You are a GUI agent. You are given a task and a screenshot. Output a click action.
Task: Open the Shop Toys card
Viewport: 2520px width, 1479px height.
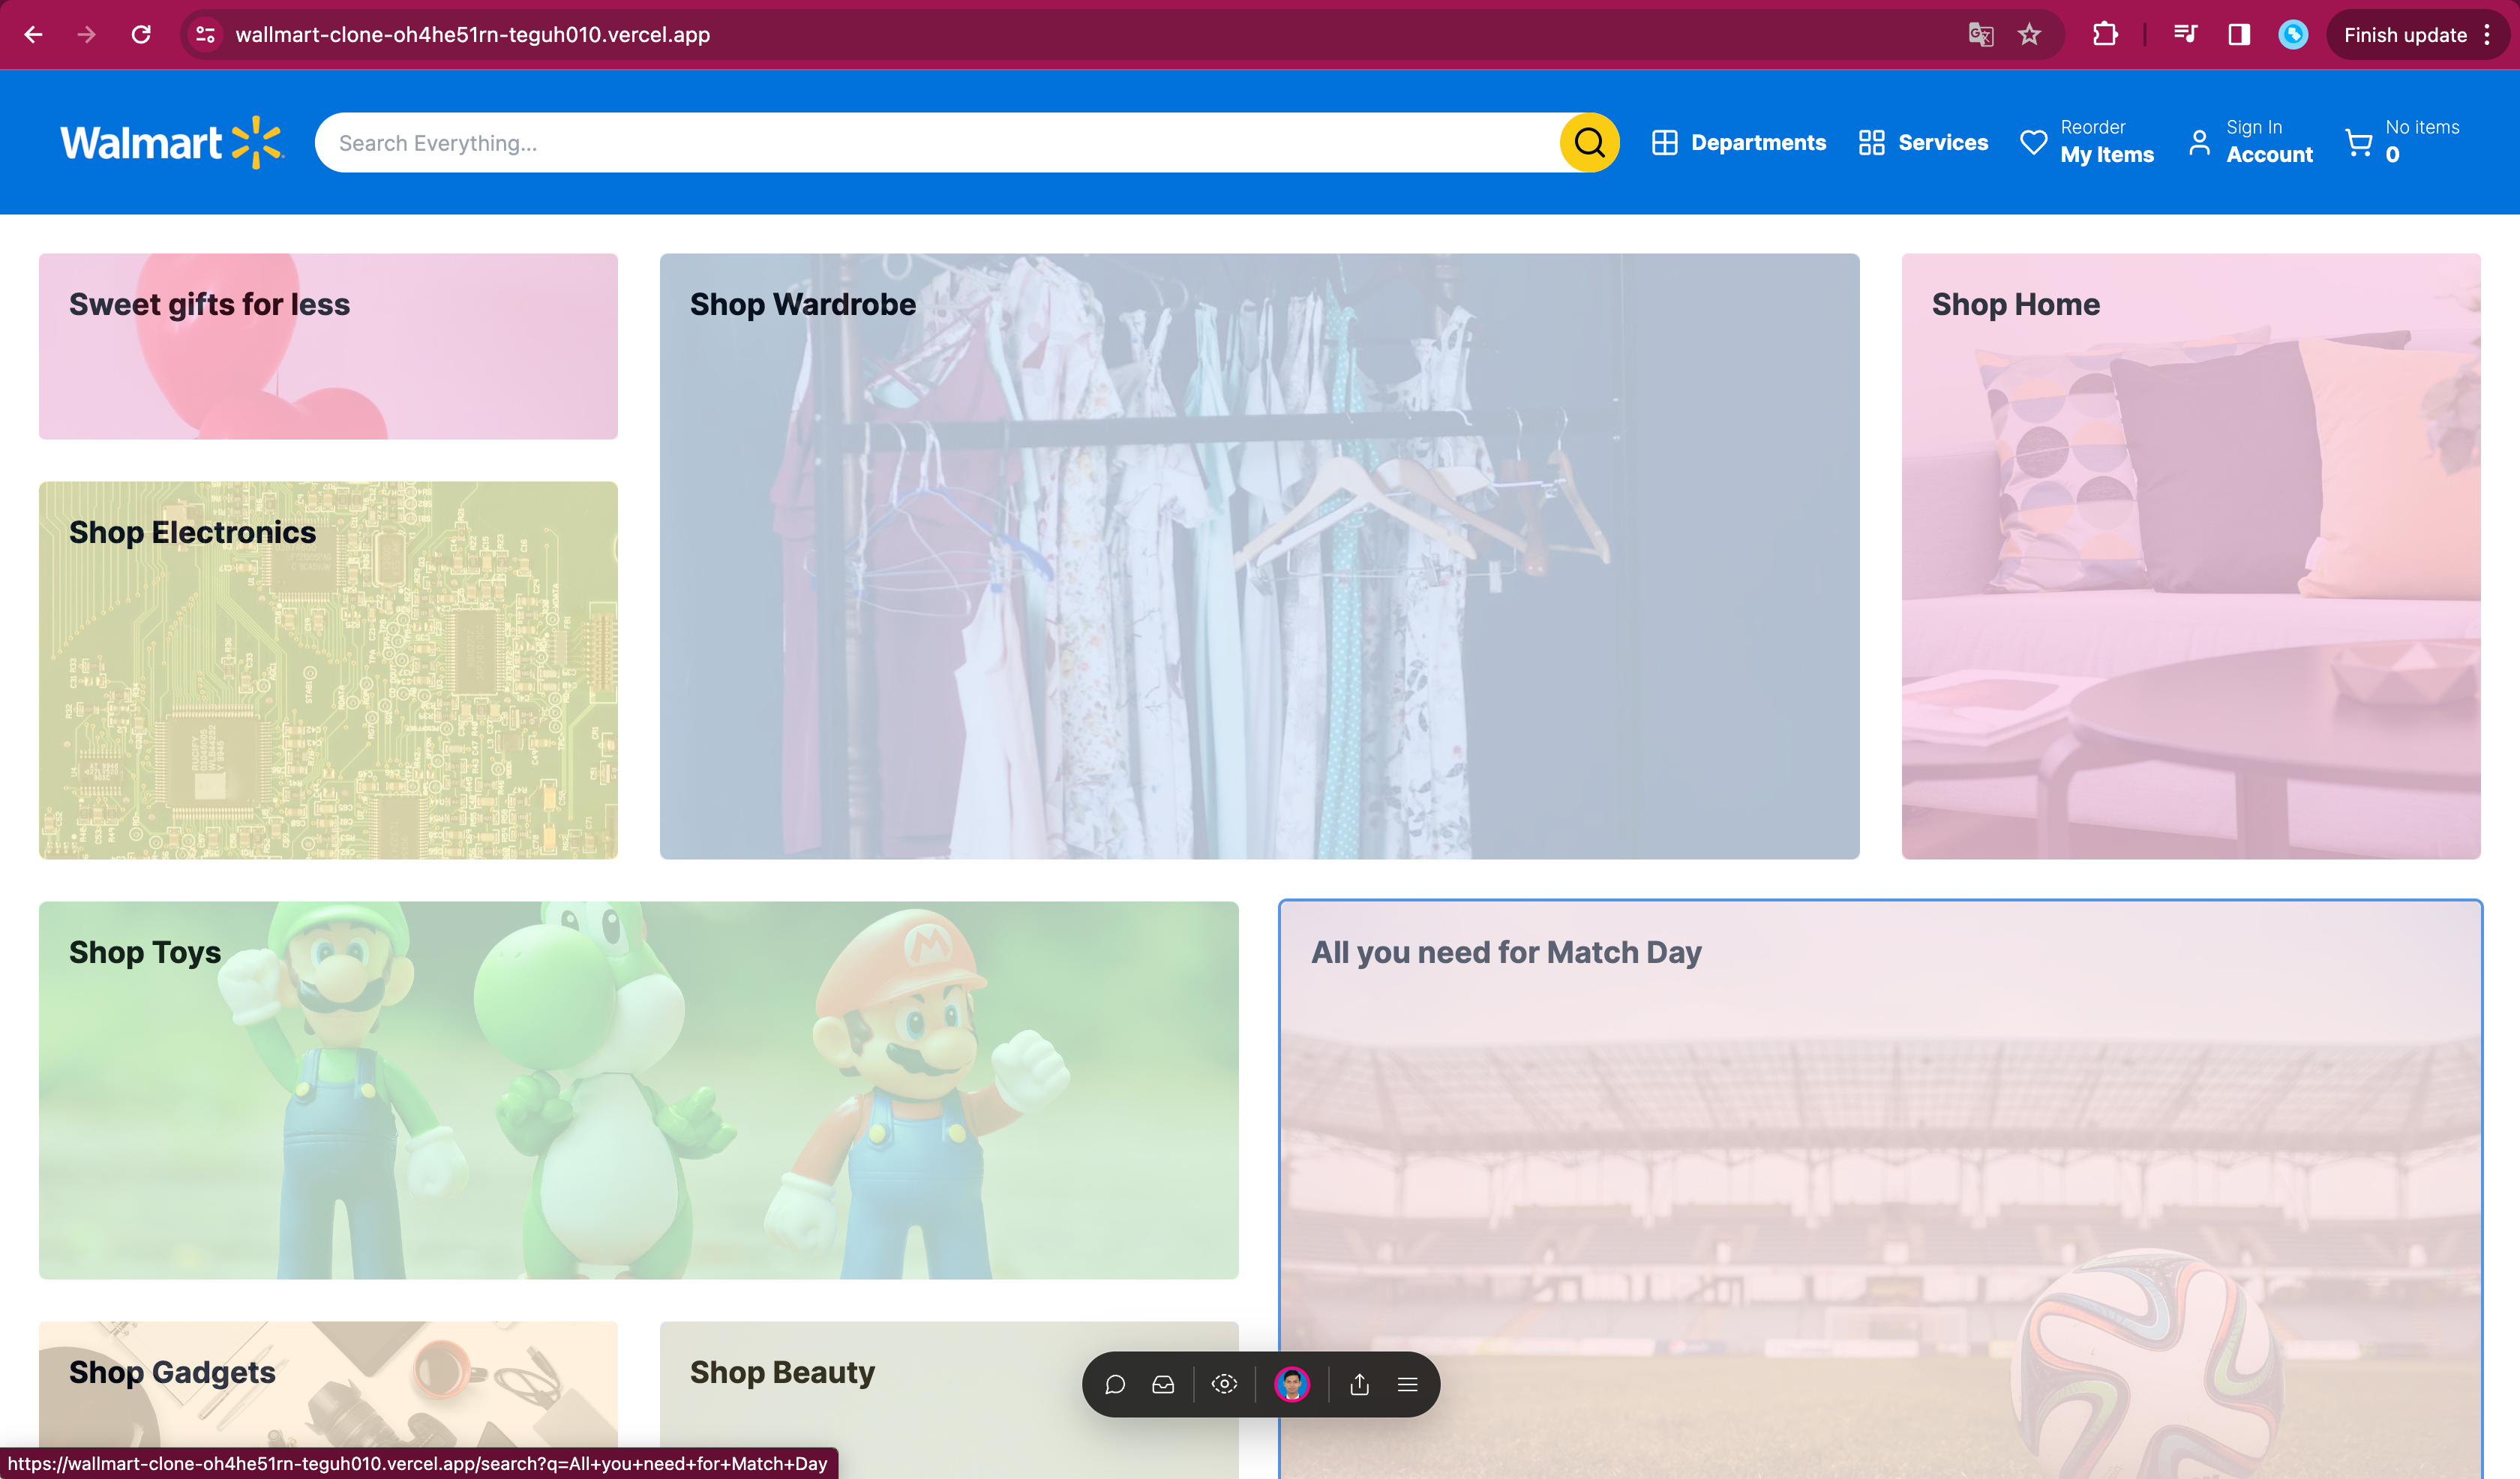coord(638,1090)
